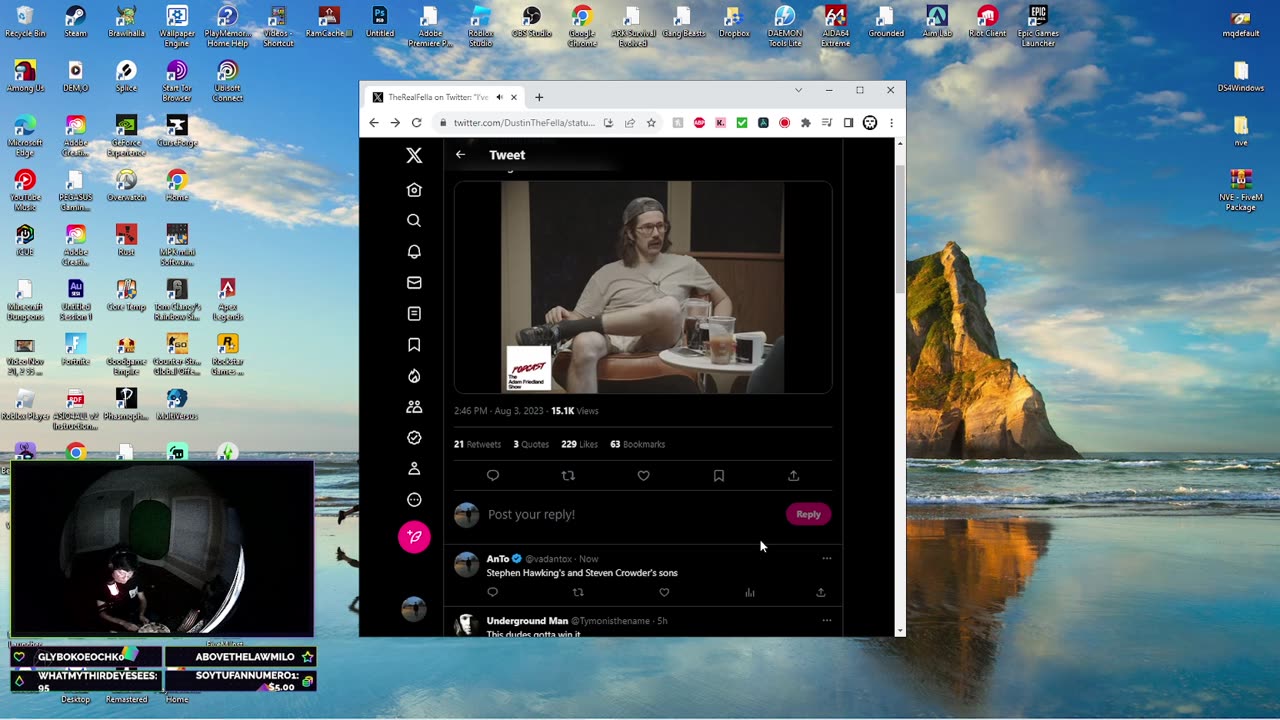This screenshot has height=720, width=1280.
Task: Like the main tweet with heart icon
Action: pyautogui.click(x=644, y=476)
